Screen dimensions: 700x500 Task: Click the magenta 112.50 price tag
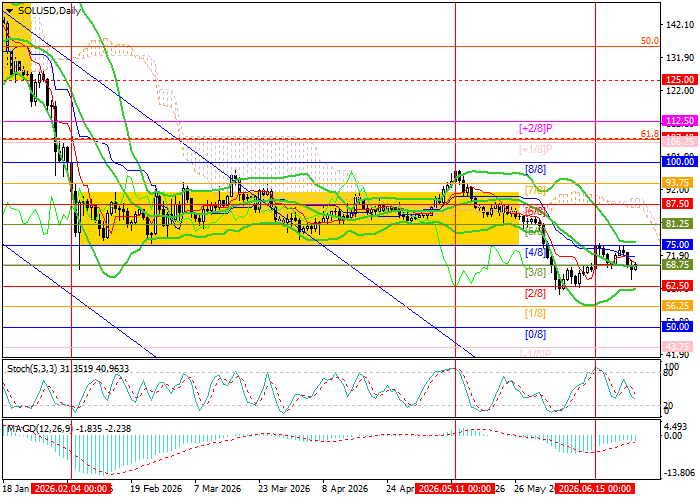point(679,121)
